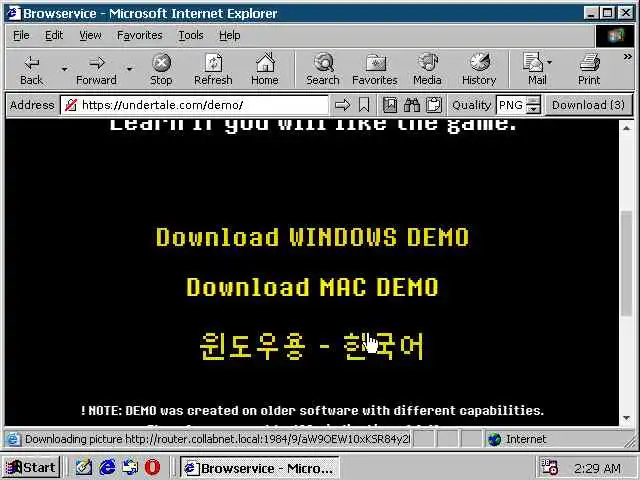This screenshot has width=640, height=480.
Task: Click the Download (3) button
Action: [x=589, y=105]
